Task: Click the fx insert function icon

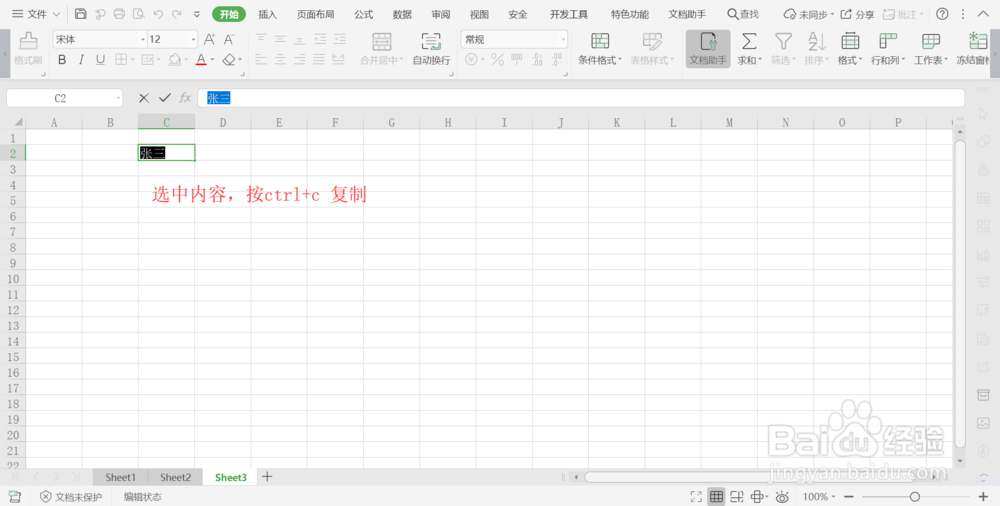Action: [185, 98]
